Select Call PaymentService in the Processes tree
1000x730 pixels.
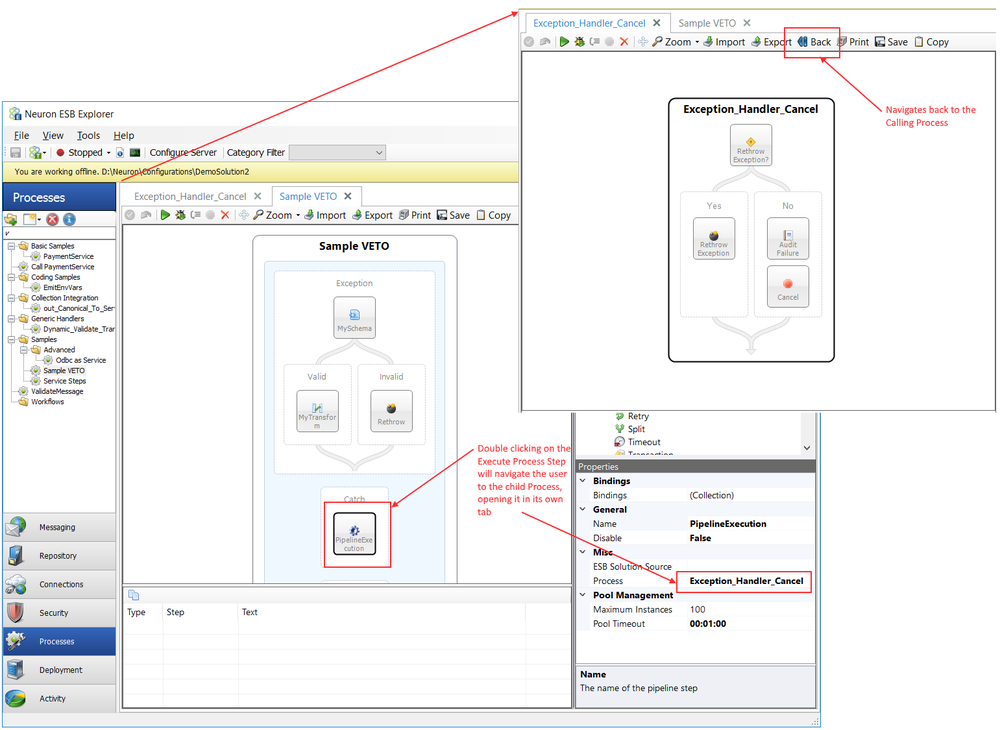(x=62, y=266)
